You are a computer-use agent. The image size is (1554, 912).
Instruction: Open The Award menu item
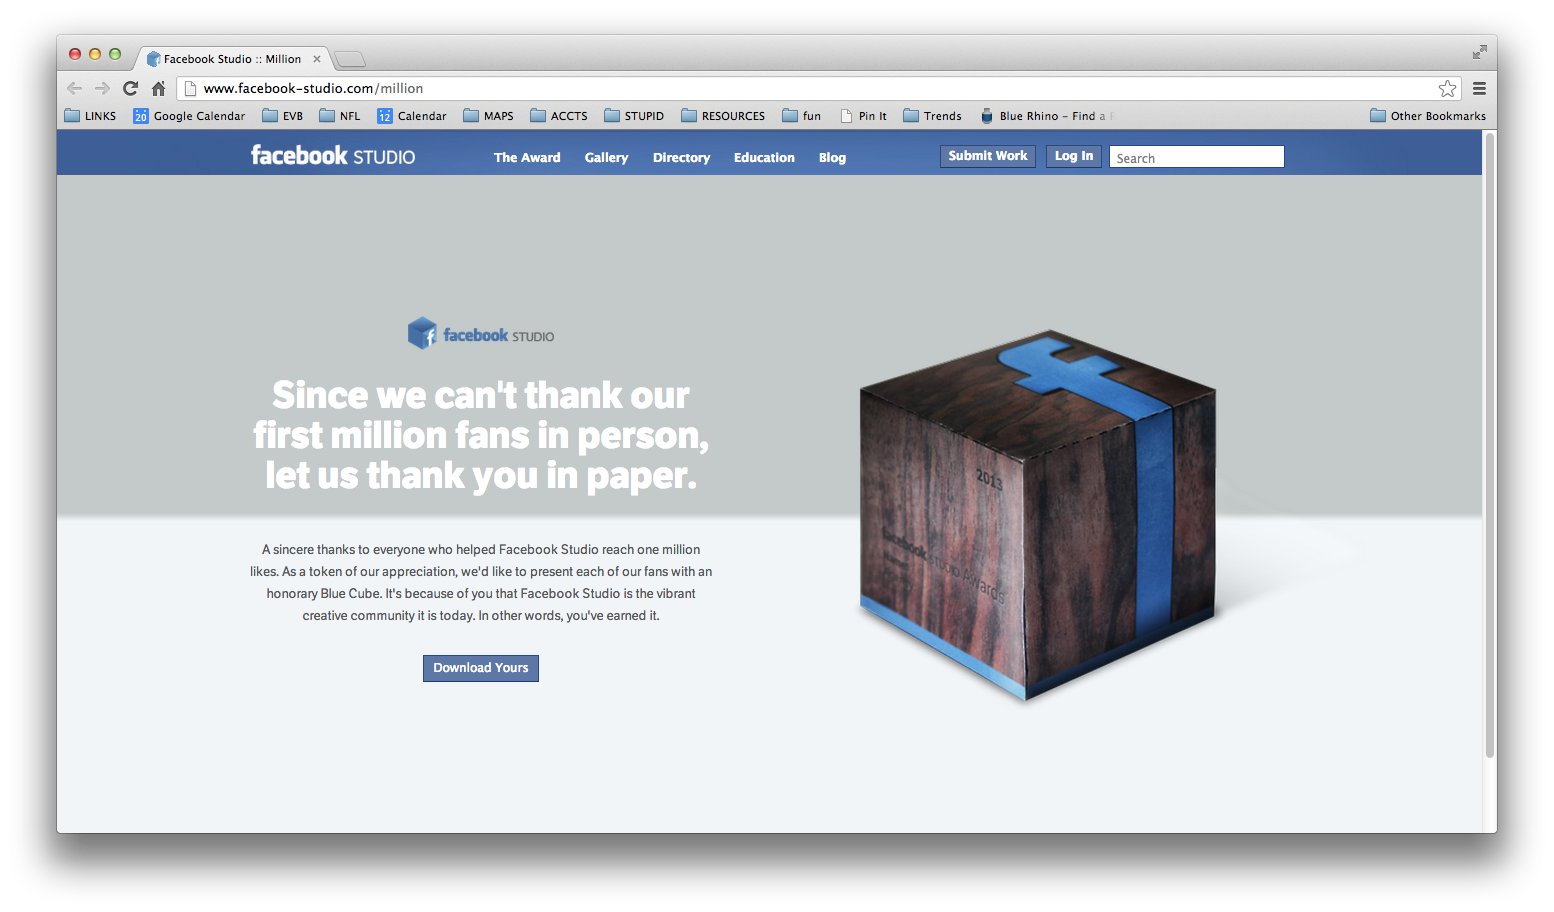pos(527,157)
